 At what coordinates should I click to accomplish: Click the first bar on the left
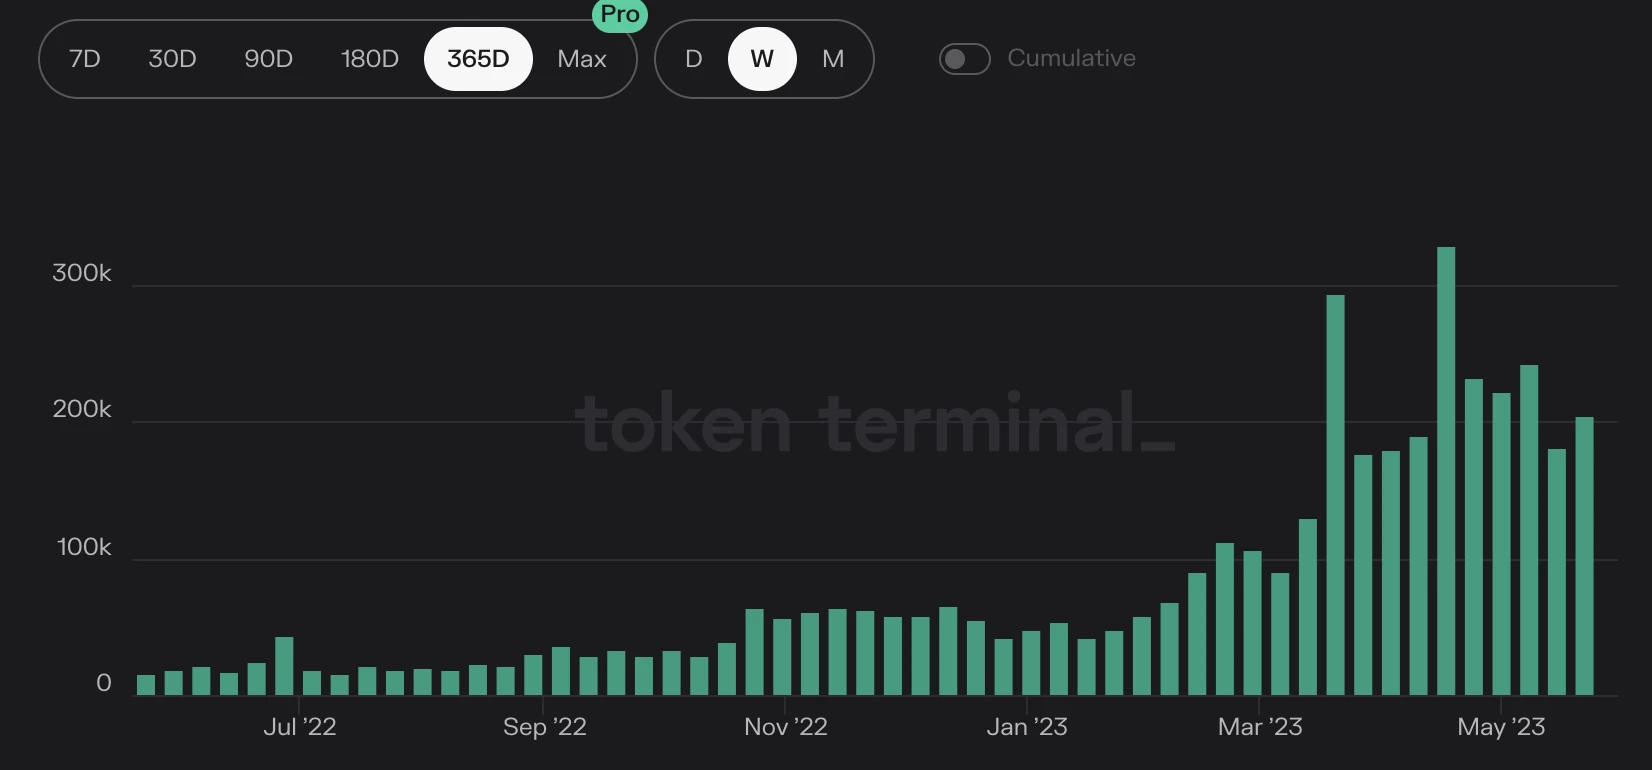pyautogui.click(x=146, y=685)
